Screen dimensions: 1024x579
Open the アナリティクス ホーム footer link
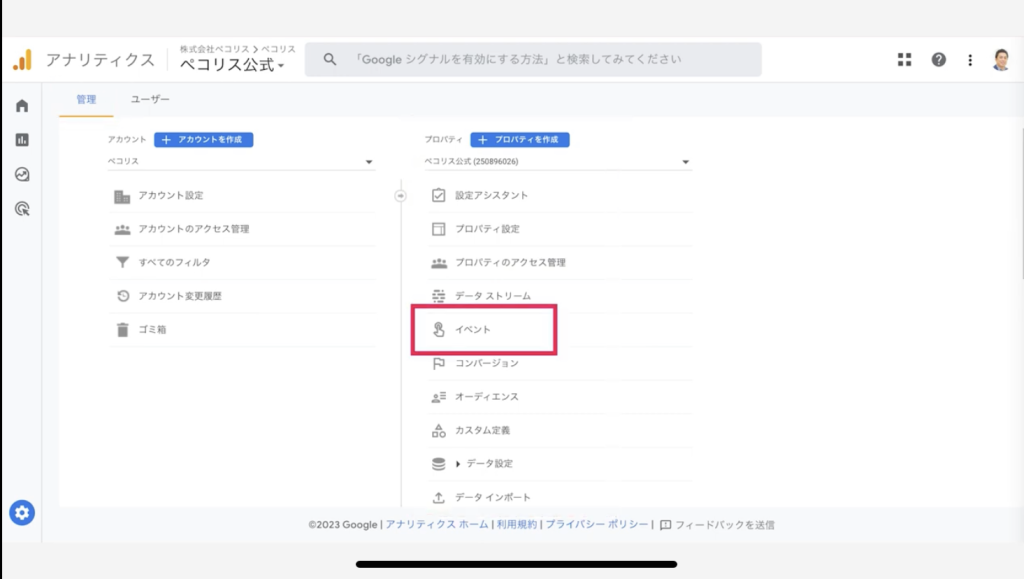(x=437, y=525)
